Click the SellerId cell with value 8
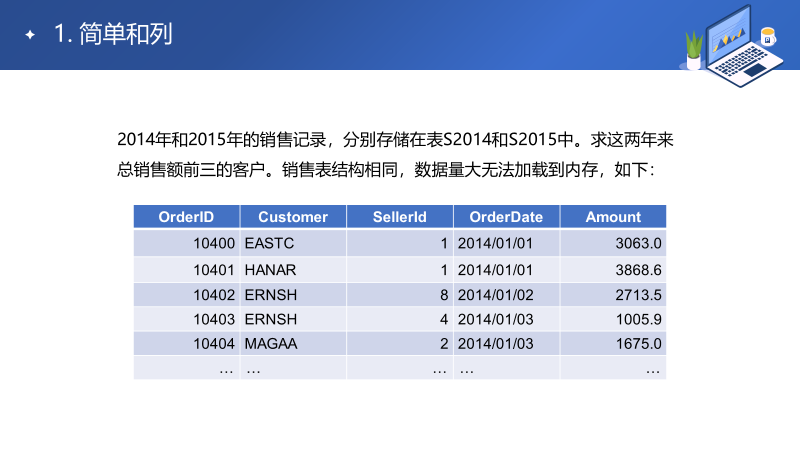Screen dimensions: 800x450 (443, 295)
